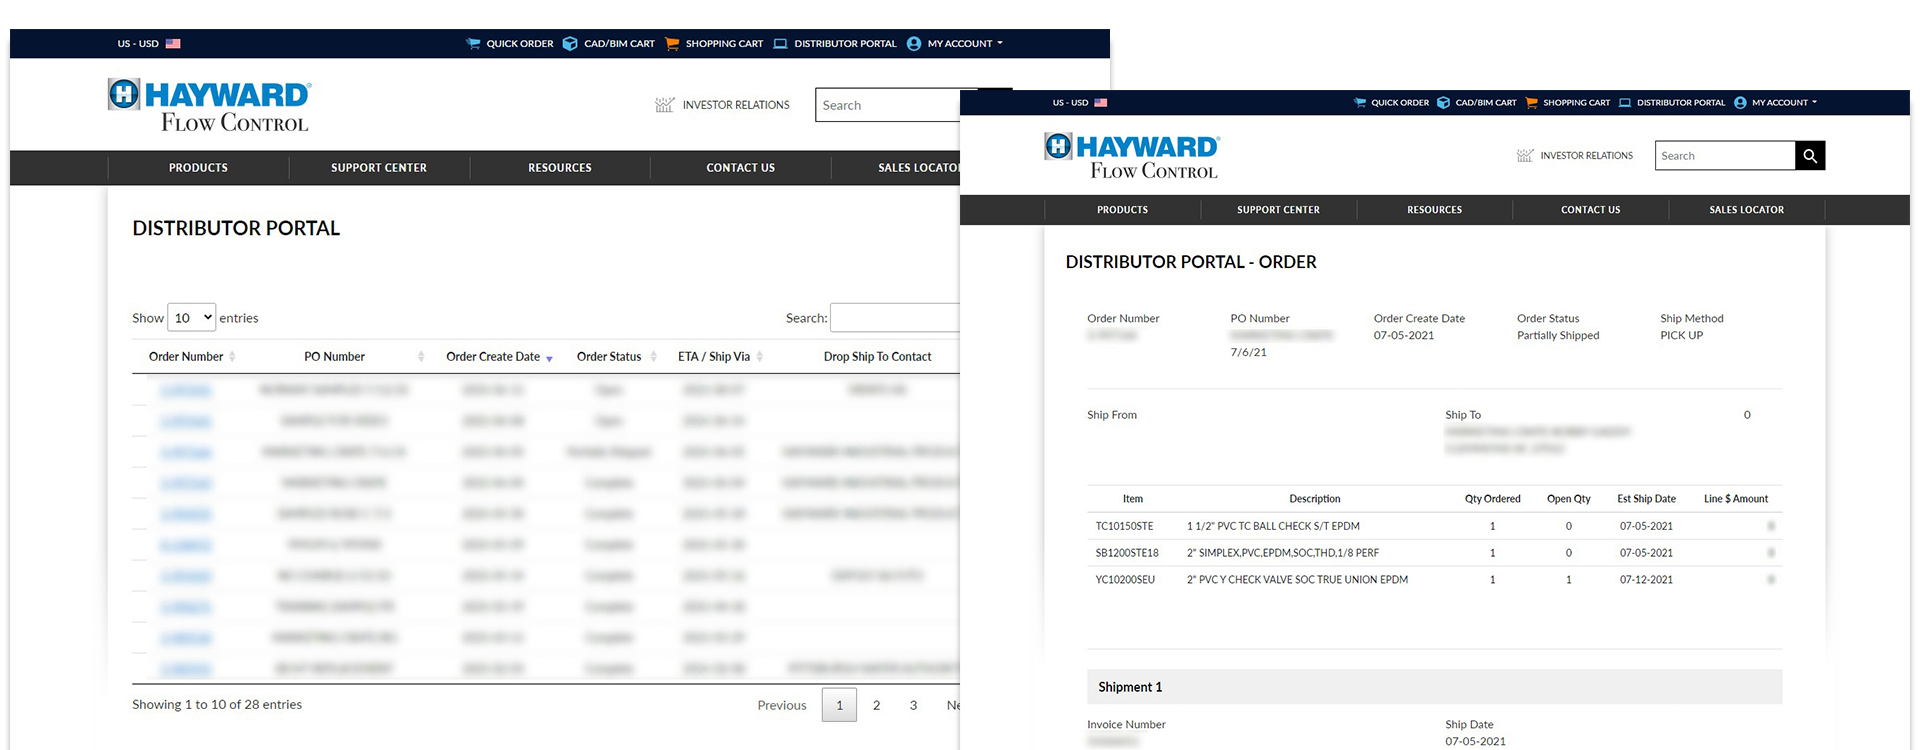Open Contact Us menu in back window
The height and width of the screenshot is (750, 1920).
[741, 168]
